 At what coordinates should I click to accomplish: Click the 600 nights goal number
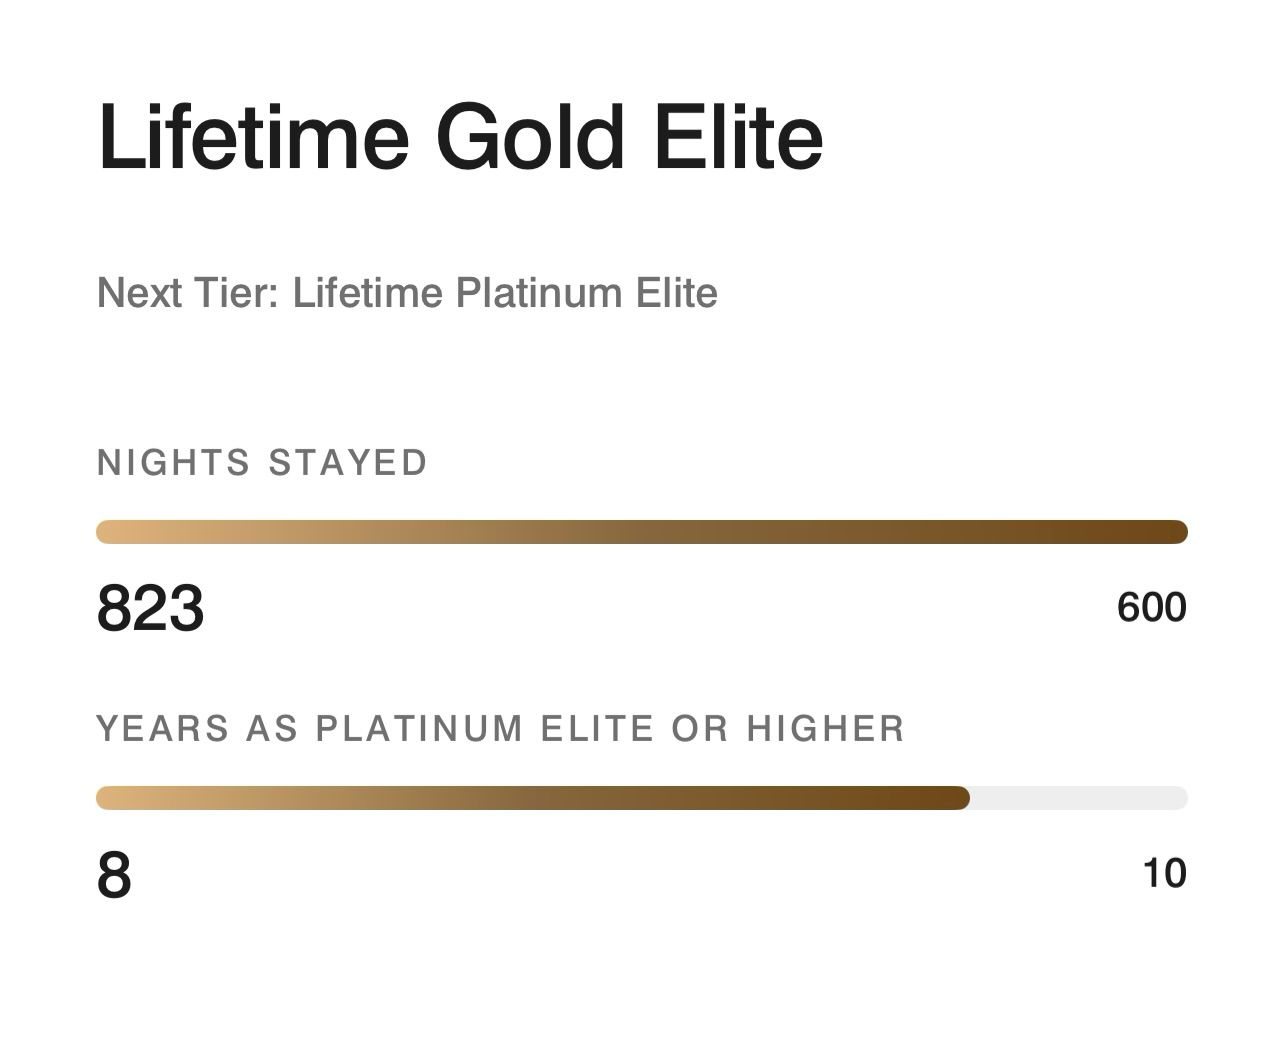coord(1152,608)
